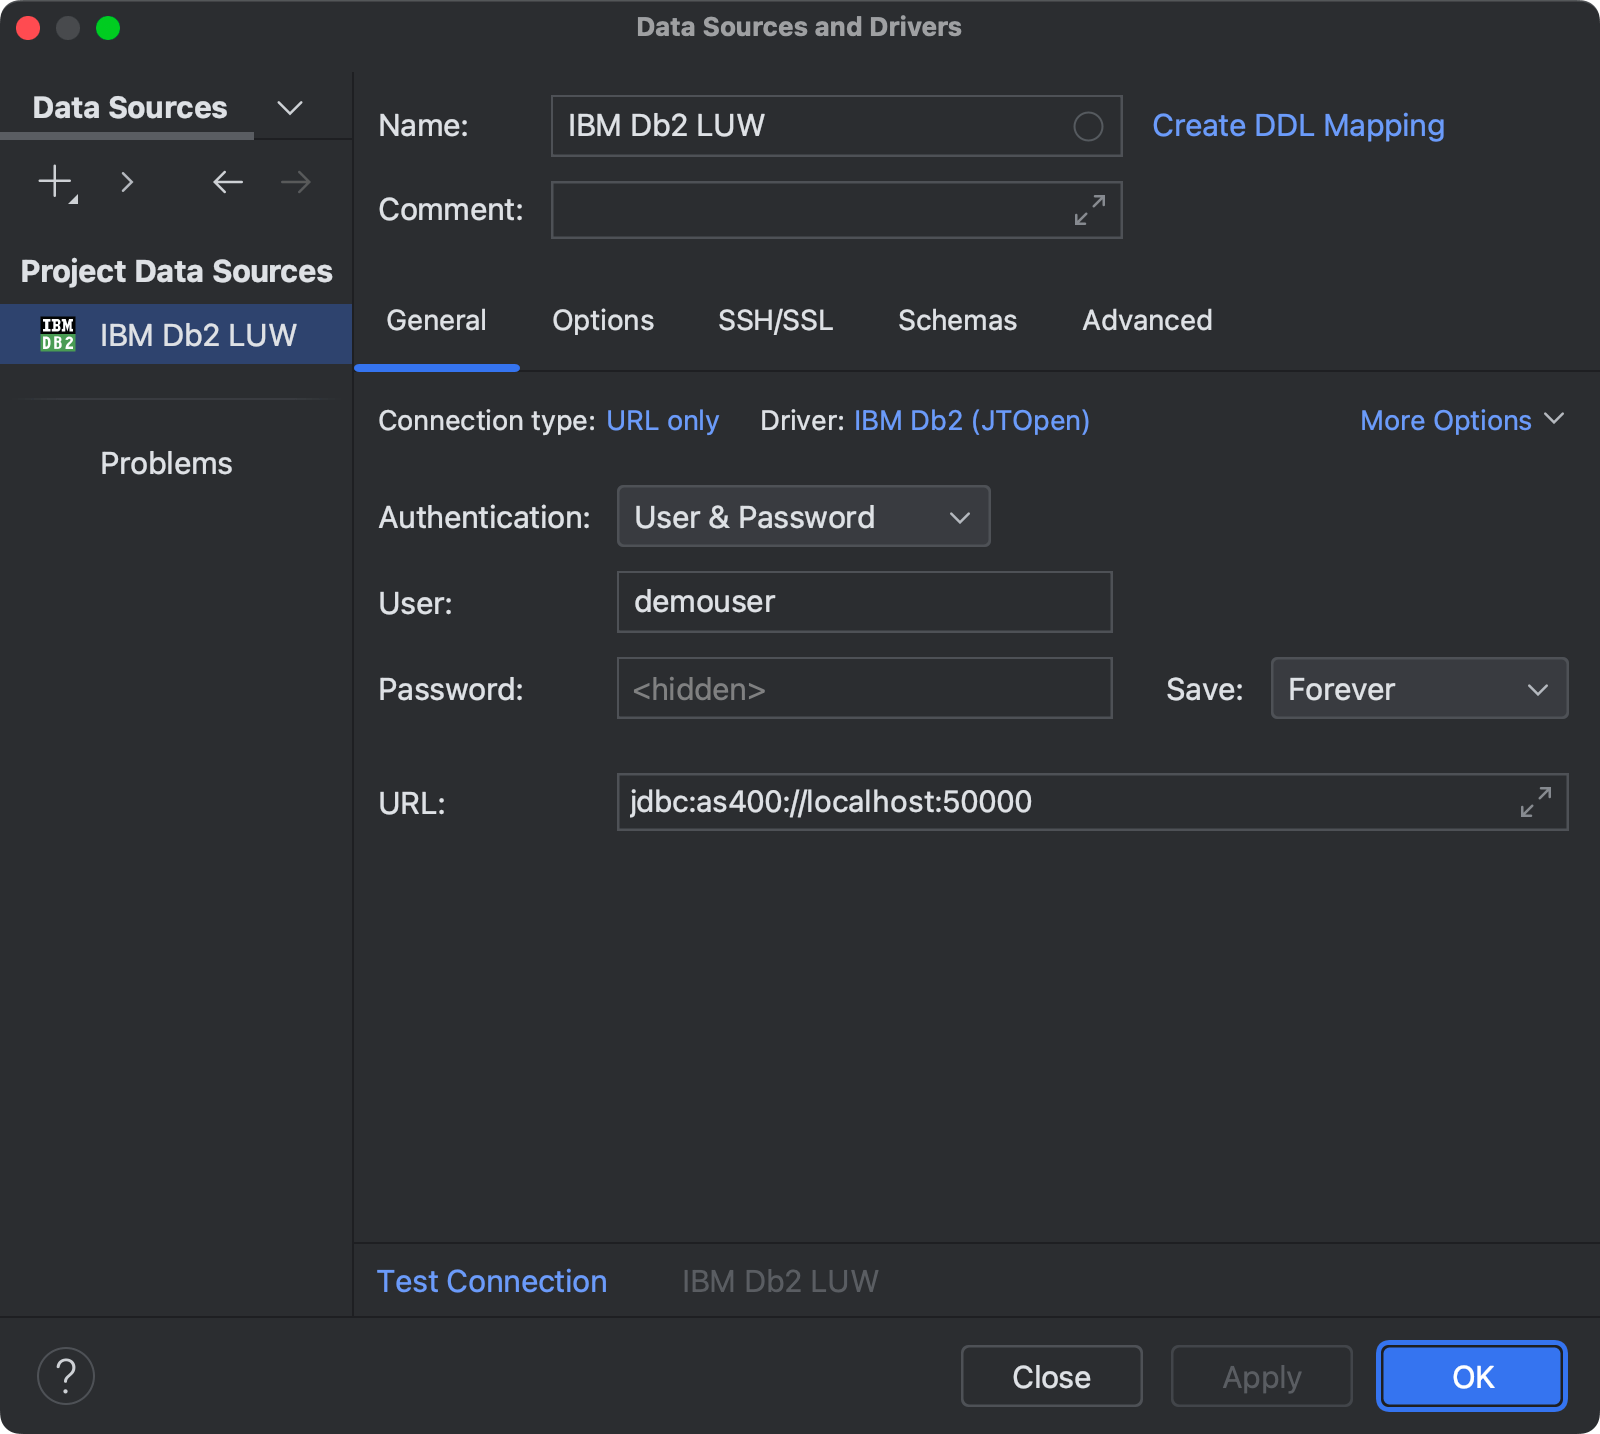This screenshot has height=1434, width=1600.
Task: Revert changes with the left arrow icon
Action: (227, 182)
